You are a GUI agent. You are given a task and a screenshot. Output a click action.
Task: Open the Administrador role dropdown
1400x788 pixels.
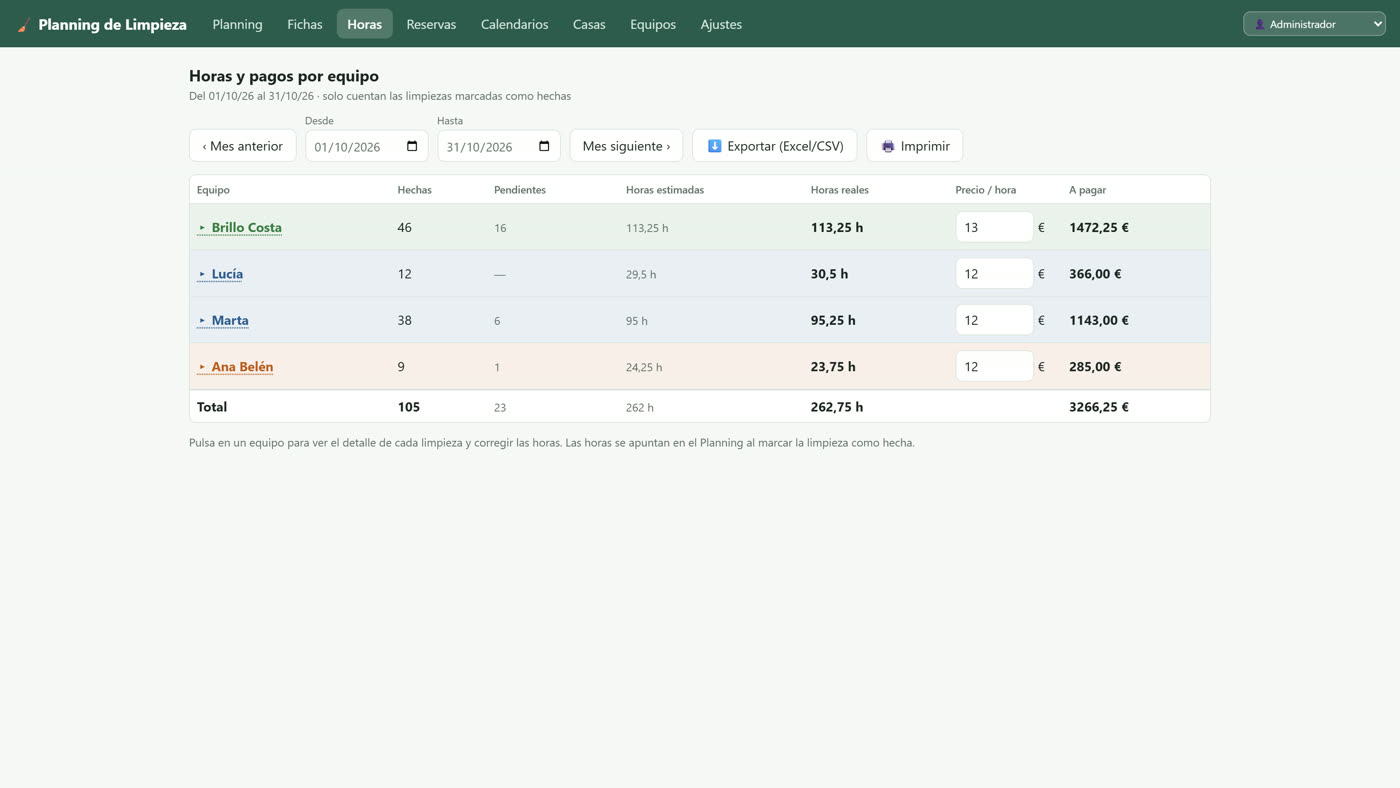pyautogui.click(x=1314, y=24)
